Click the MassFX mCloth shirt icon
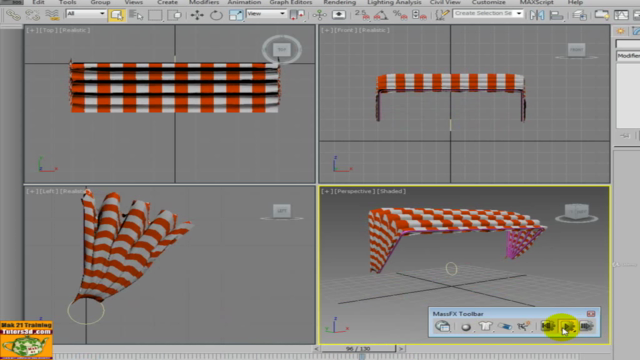The width and height of the screenshot is (640, 360). [x=485, y=326]
